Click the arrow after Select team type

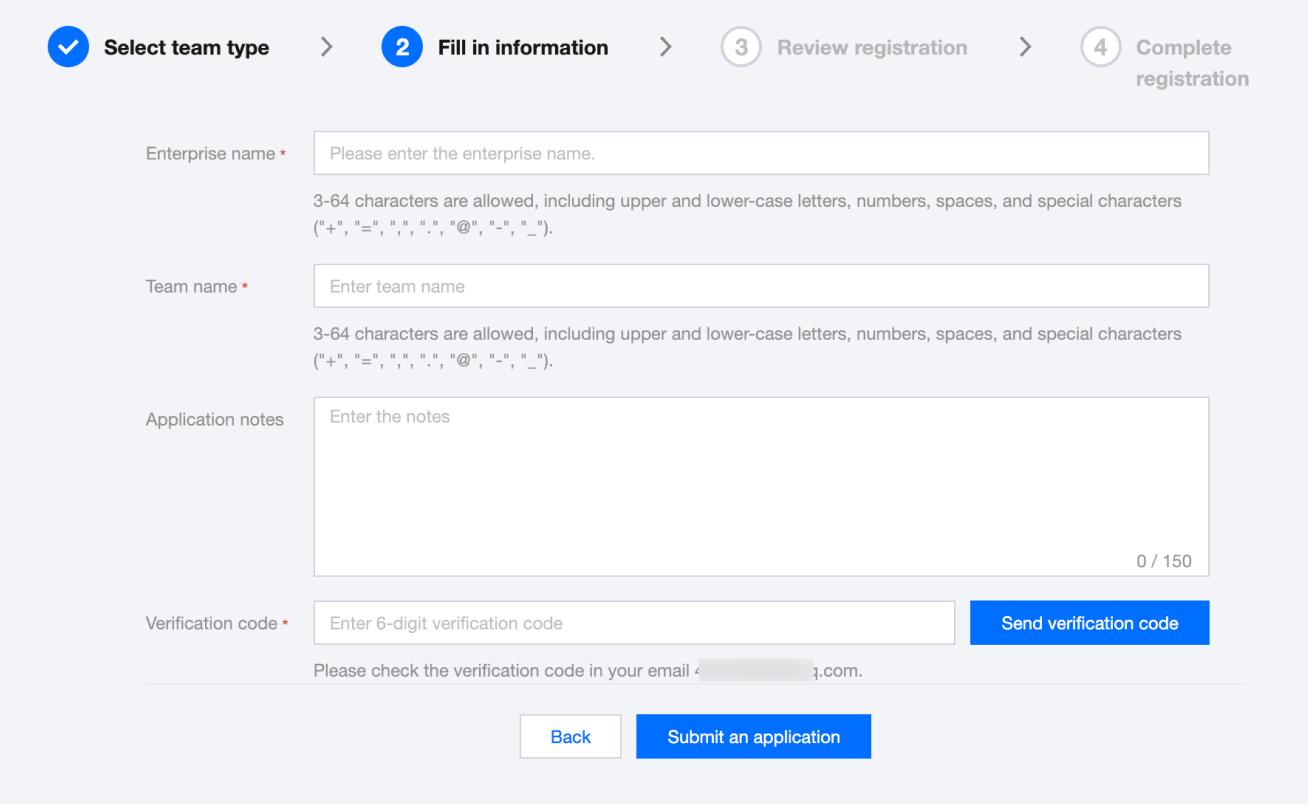tap(326, 47)
